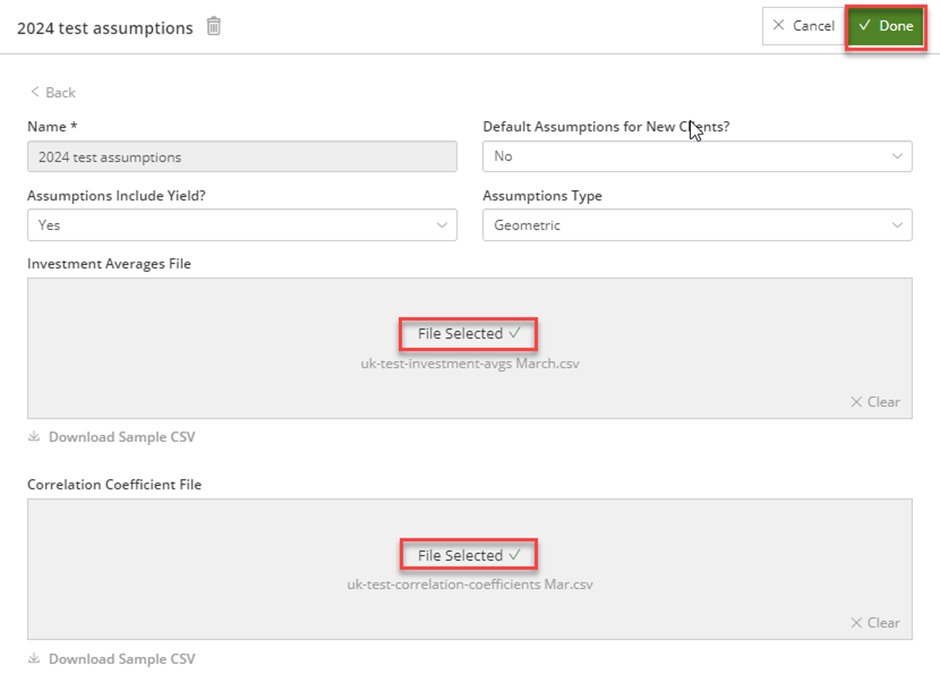This screenshot has height=674, width=940.
Task: Click the checkmark icon on Done button
Action: [864, 25]
